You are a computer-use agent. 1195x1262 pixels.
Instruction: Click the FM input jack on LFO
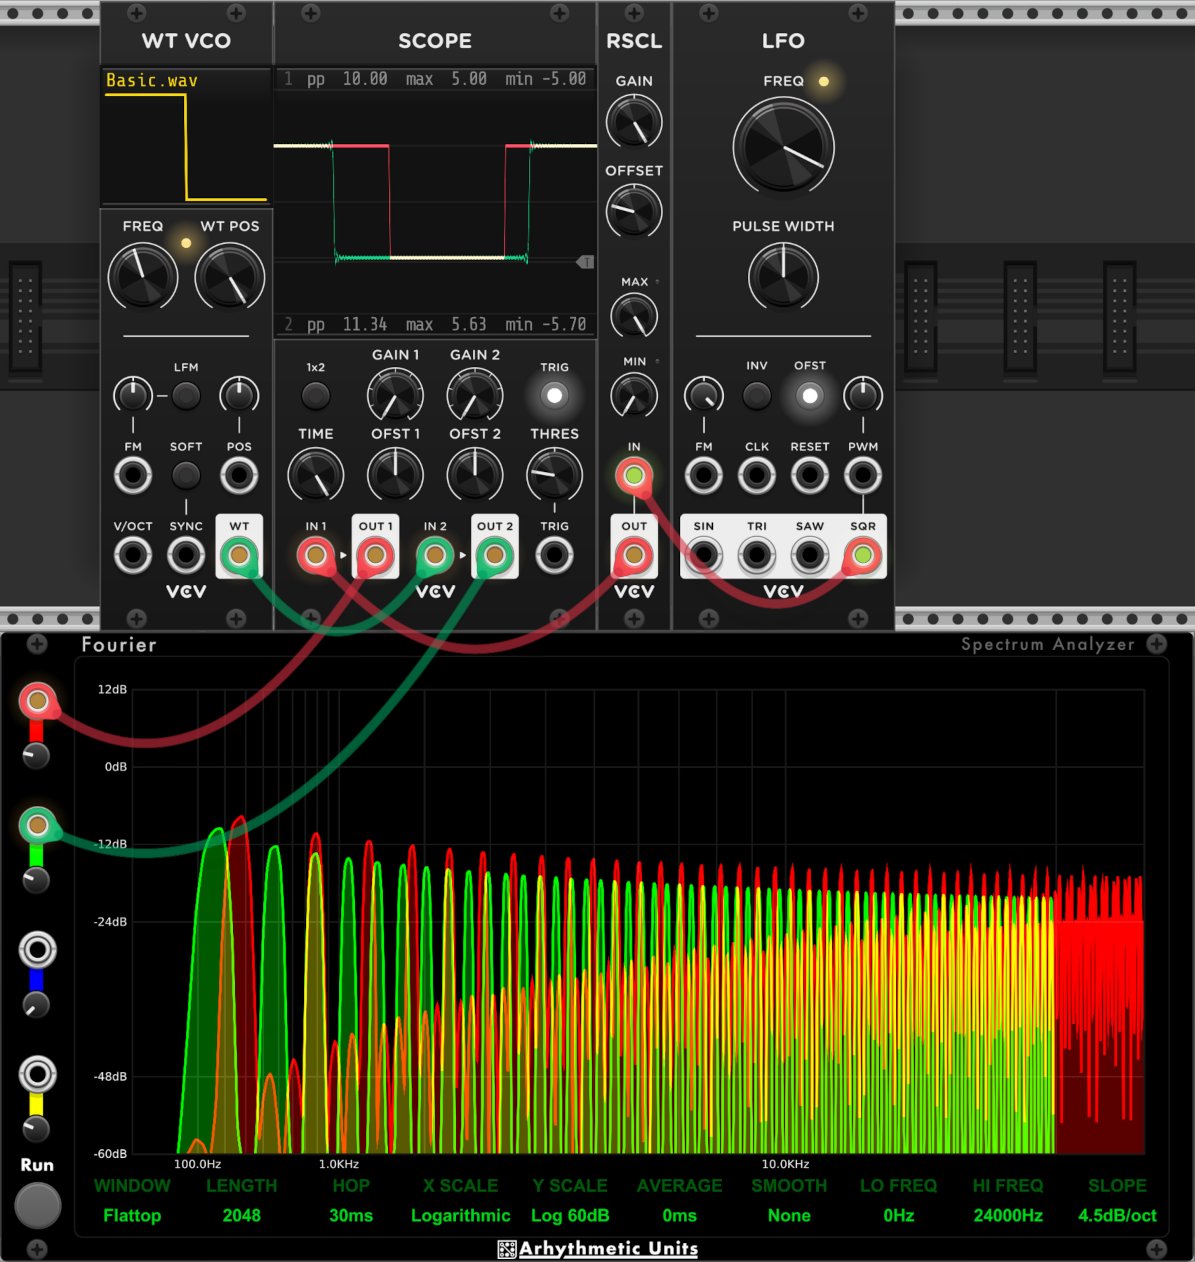coord(704,475)
